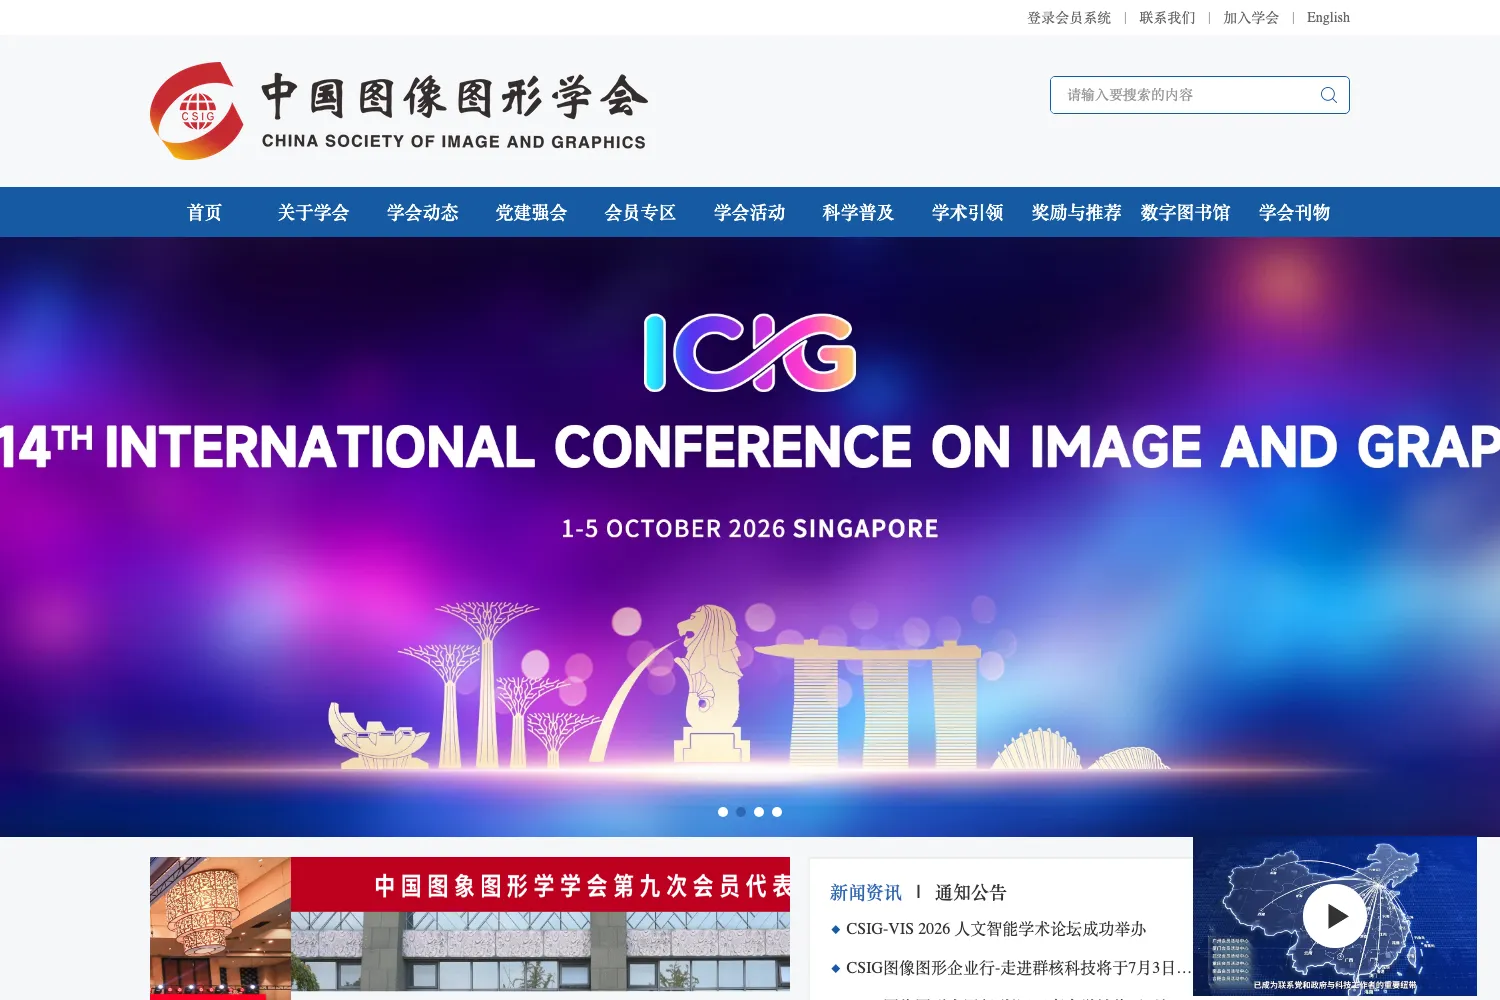
Task: Select the second carousel dot
Action: pyautogui.click(x=741, y=812)
